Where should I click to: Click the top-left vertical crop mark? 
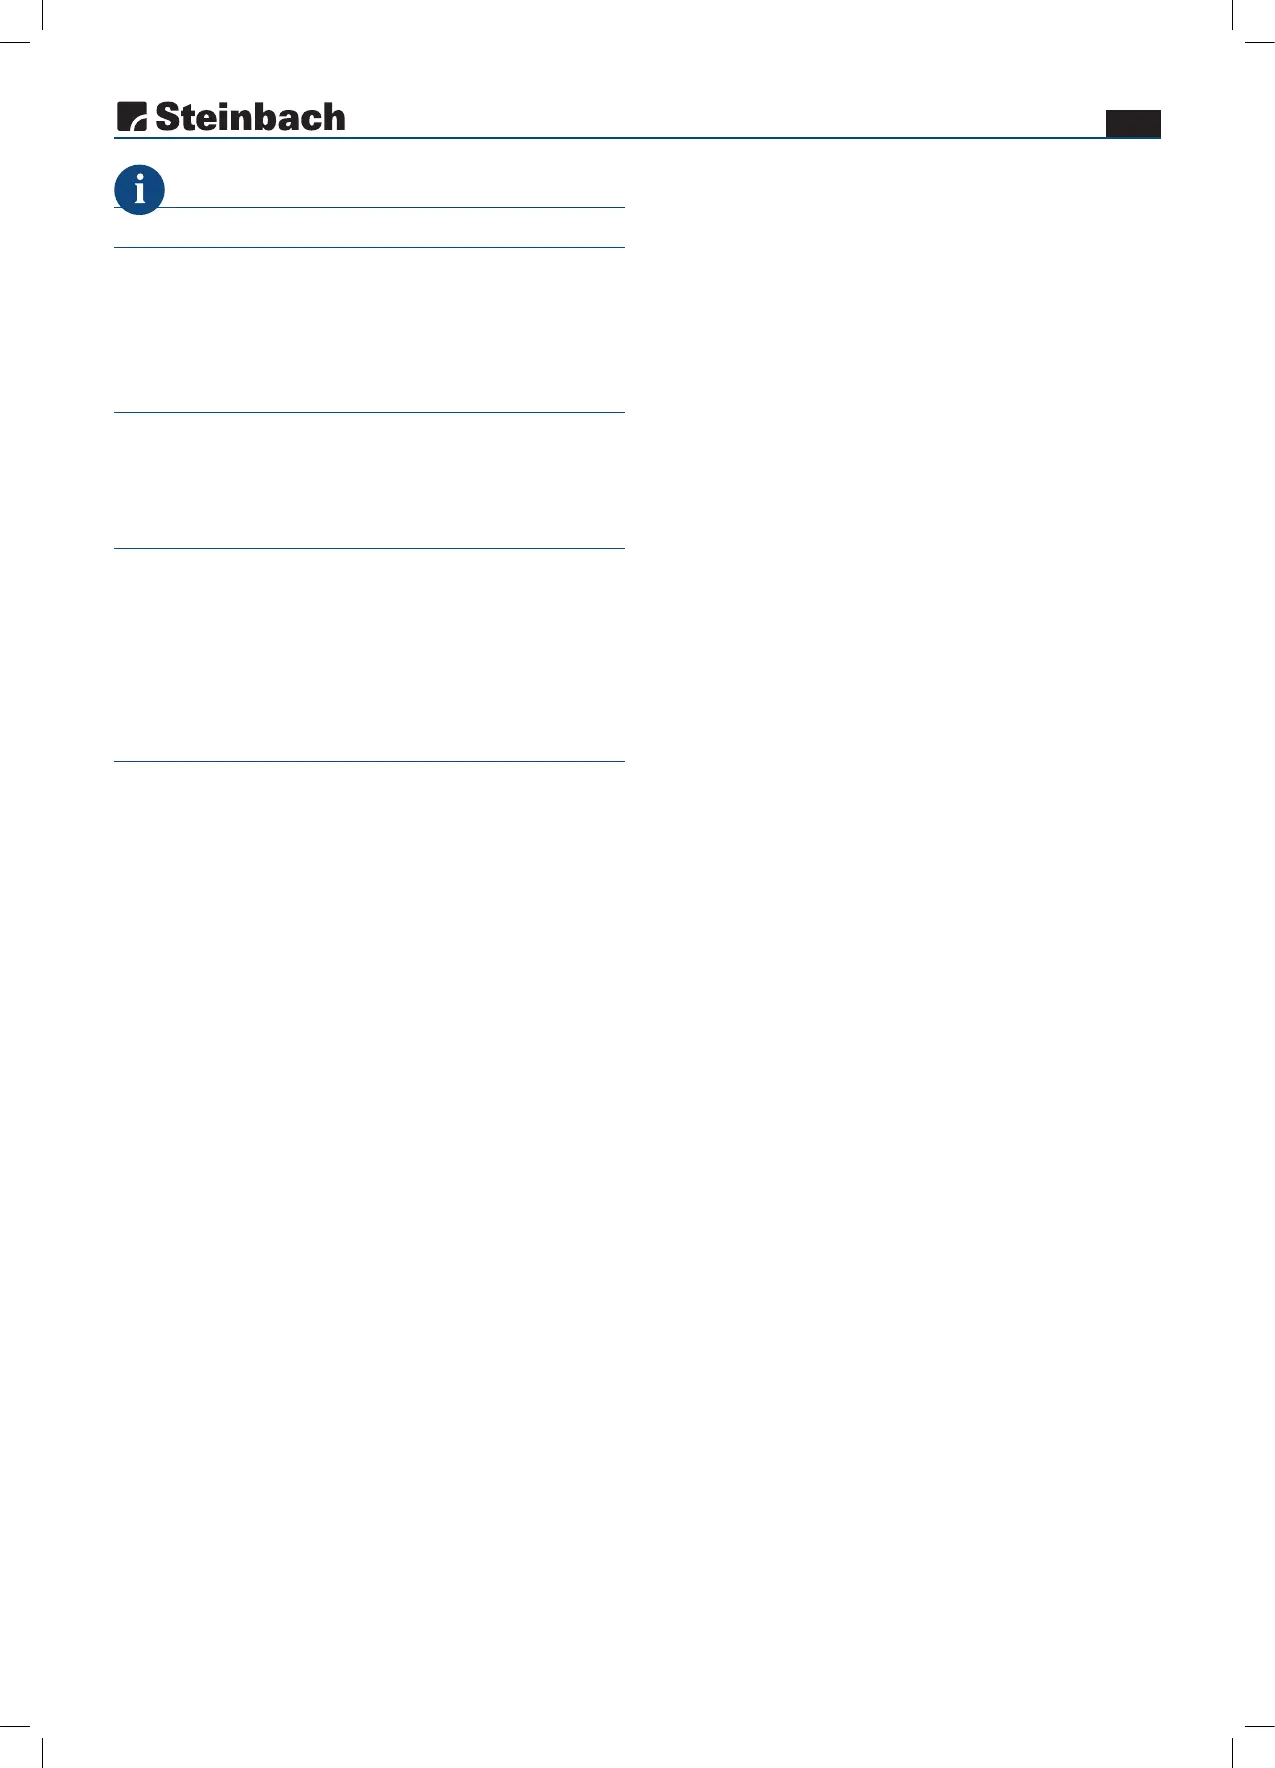point(43,14)
